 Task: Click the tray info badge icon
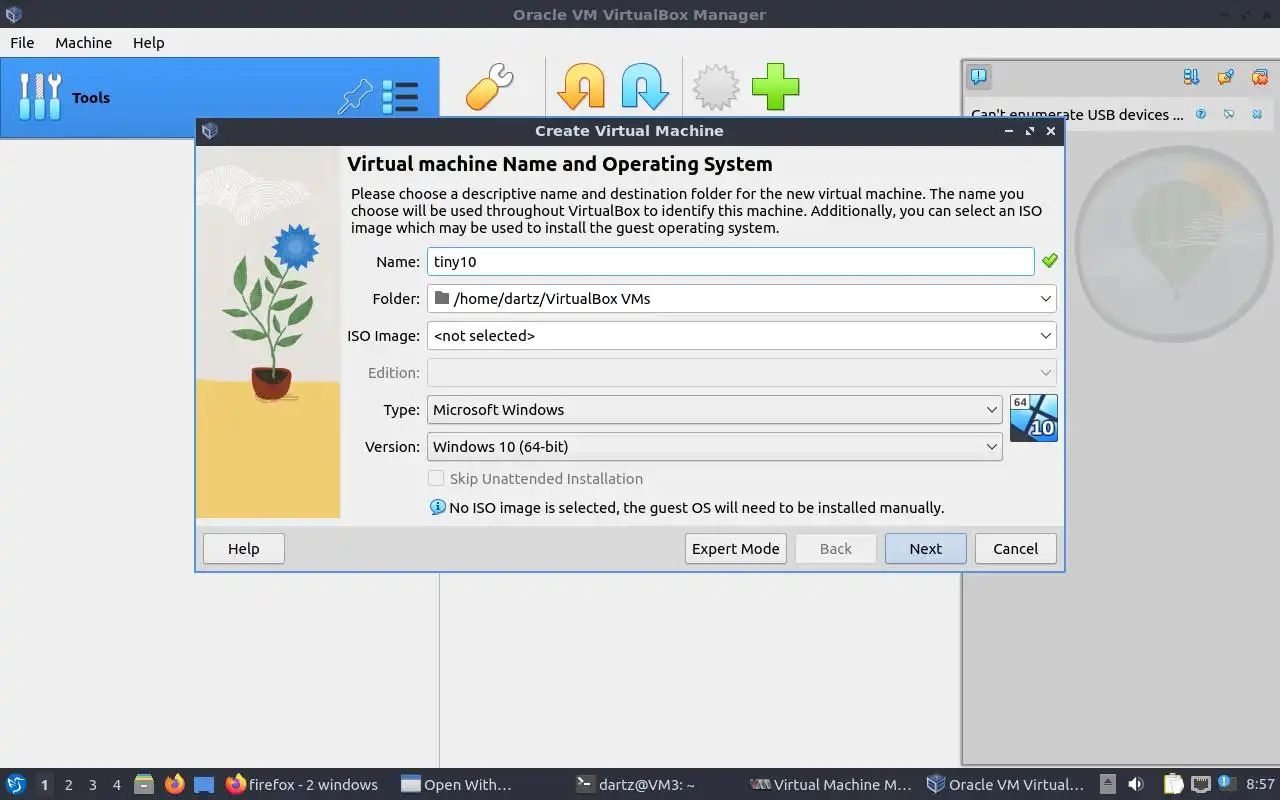(1228, 783)
